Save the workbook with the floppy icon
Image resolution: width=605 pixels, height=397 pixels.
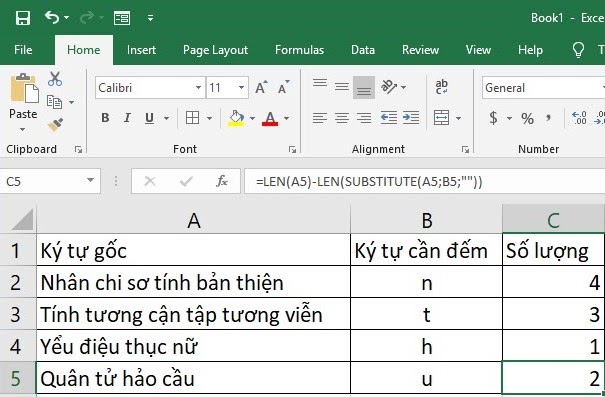pyautogui.click(x=22, y=18)
